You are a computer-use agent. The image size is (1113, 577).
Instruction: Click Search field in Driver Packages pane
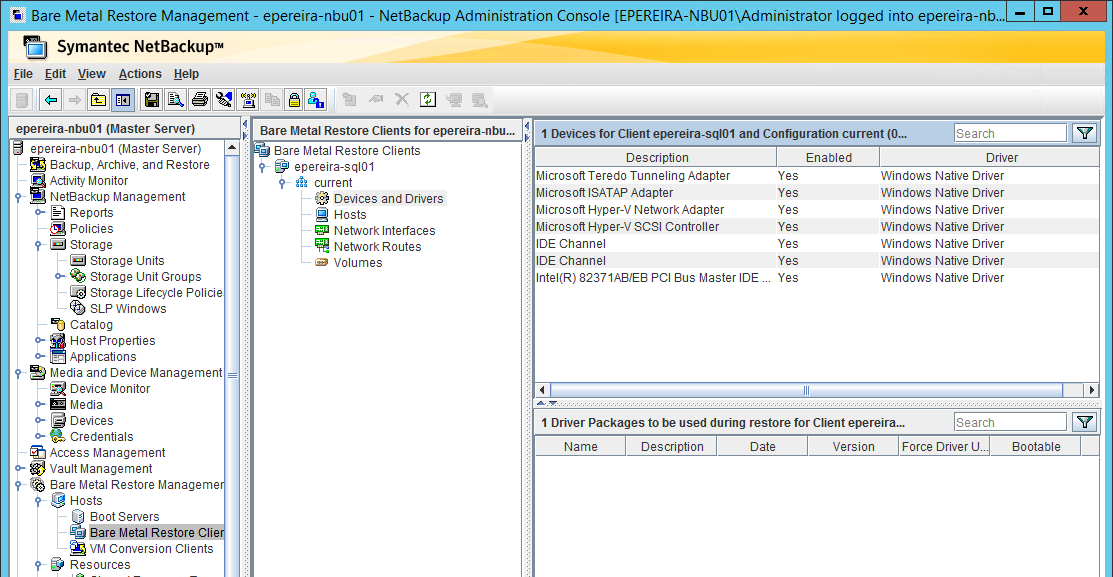(x=1010, y=422)
